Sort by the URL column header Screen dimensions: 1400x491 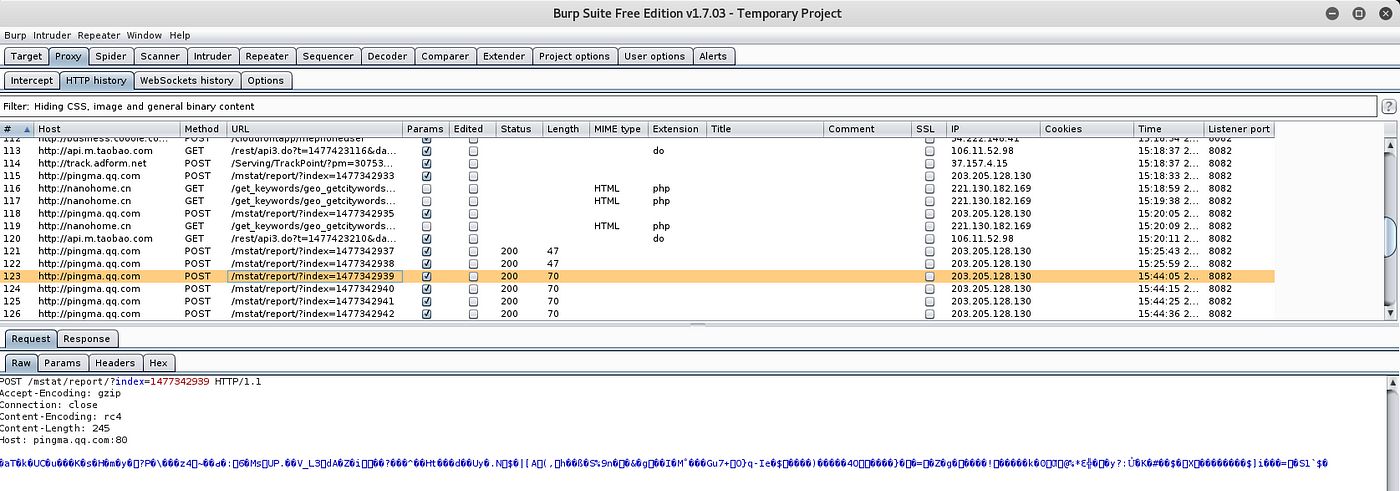tap(315, 129)
